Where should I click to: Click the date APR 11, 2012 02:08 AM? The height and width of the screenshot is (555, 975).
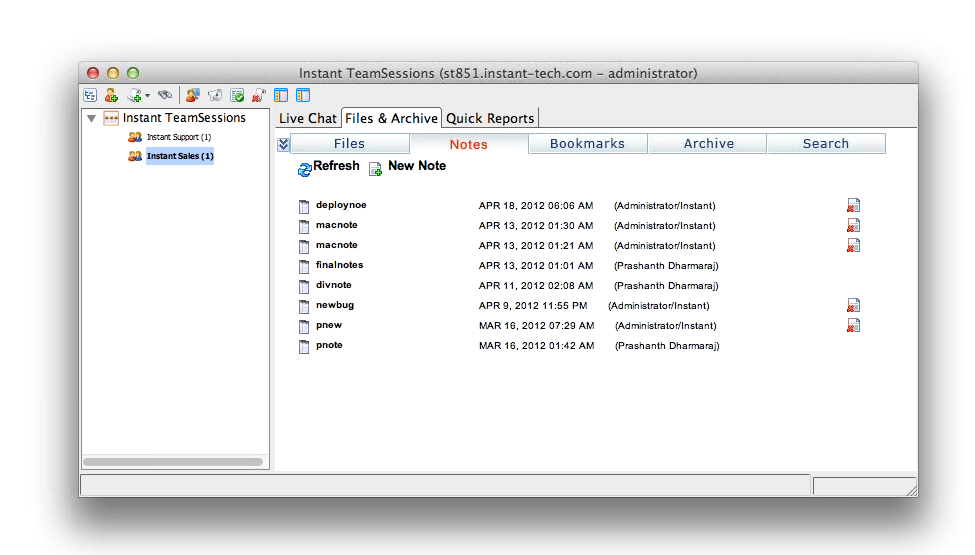536,286
